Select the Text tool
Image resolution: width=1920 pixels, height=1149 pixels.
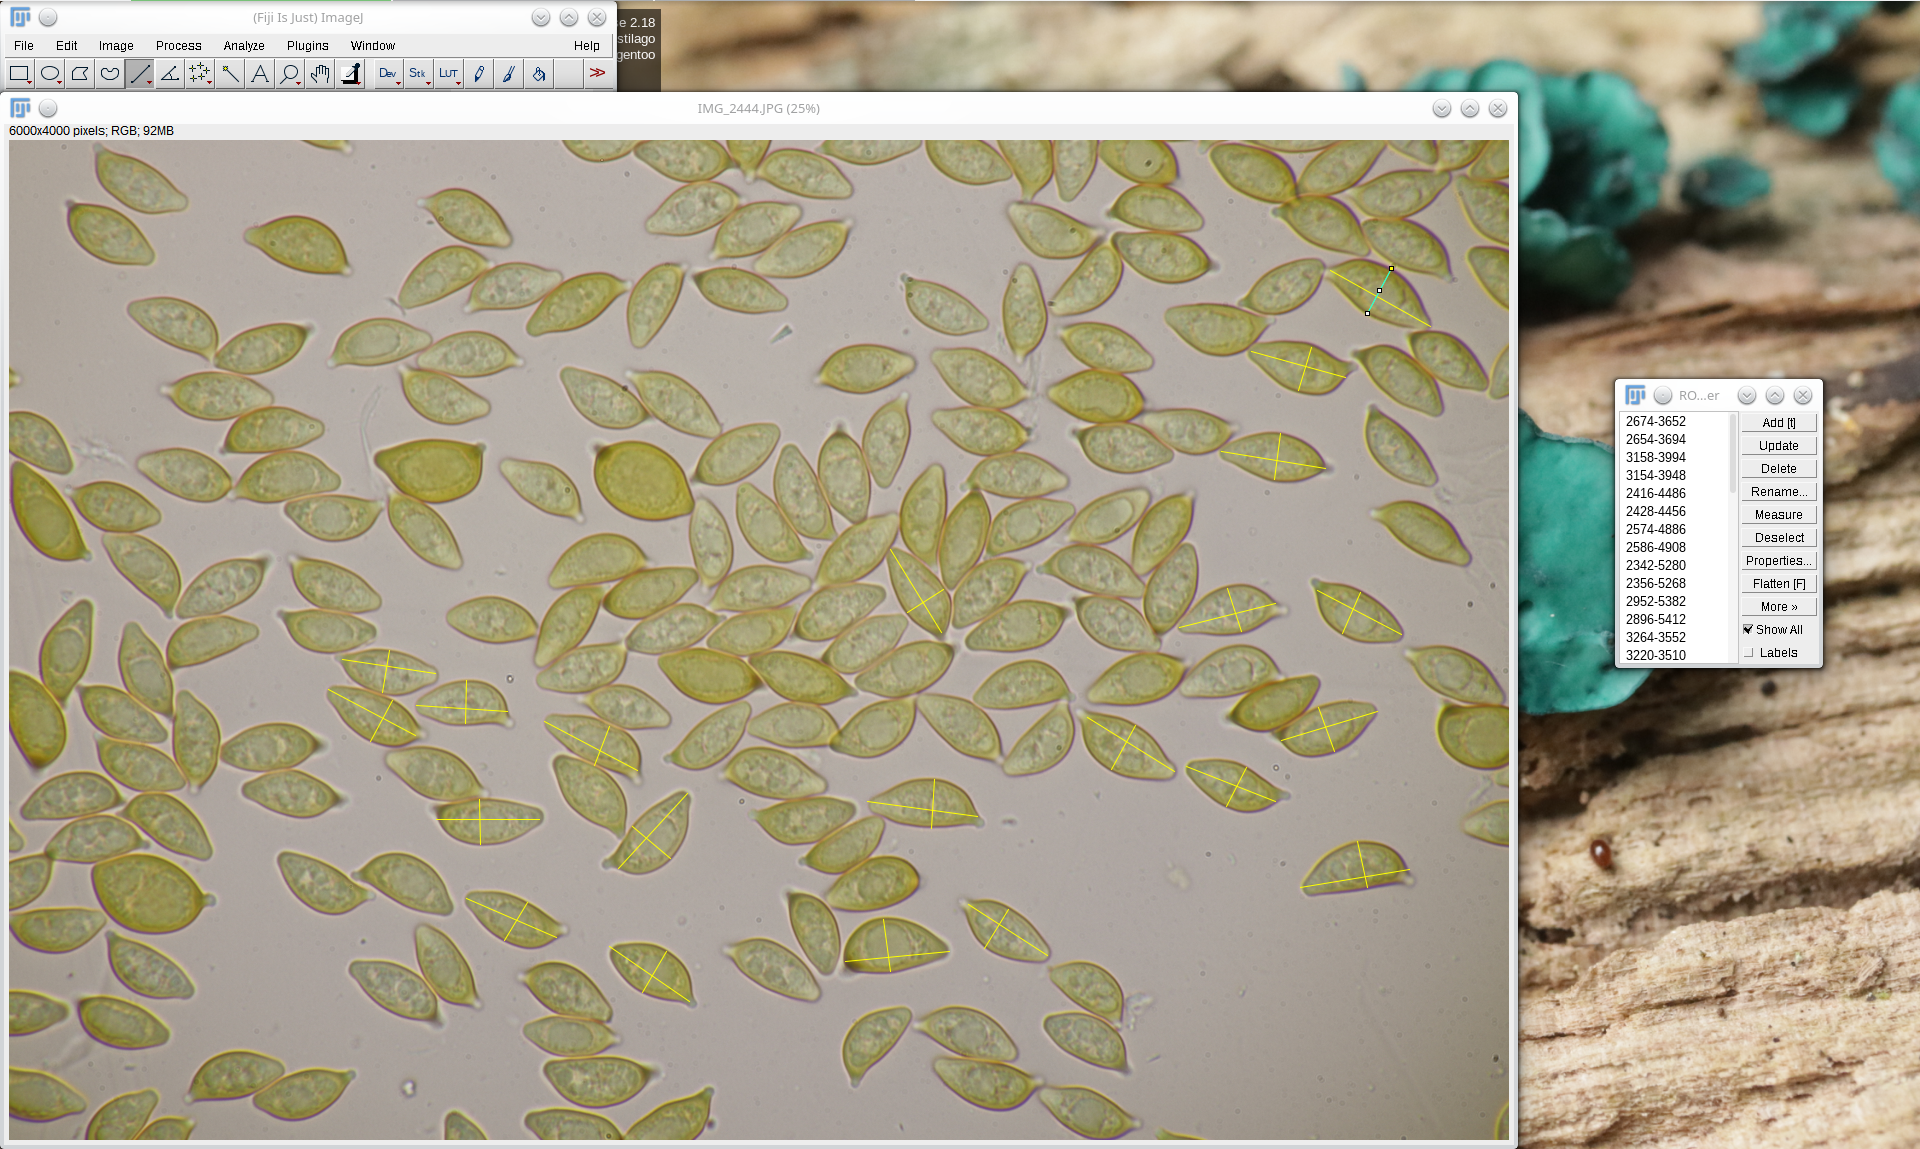pos(260,73)
